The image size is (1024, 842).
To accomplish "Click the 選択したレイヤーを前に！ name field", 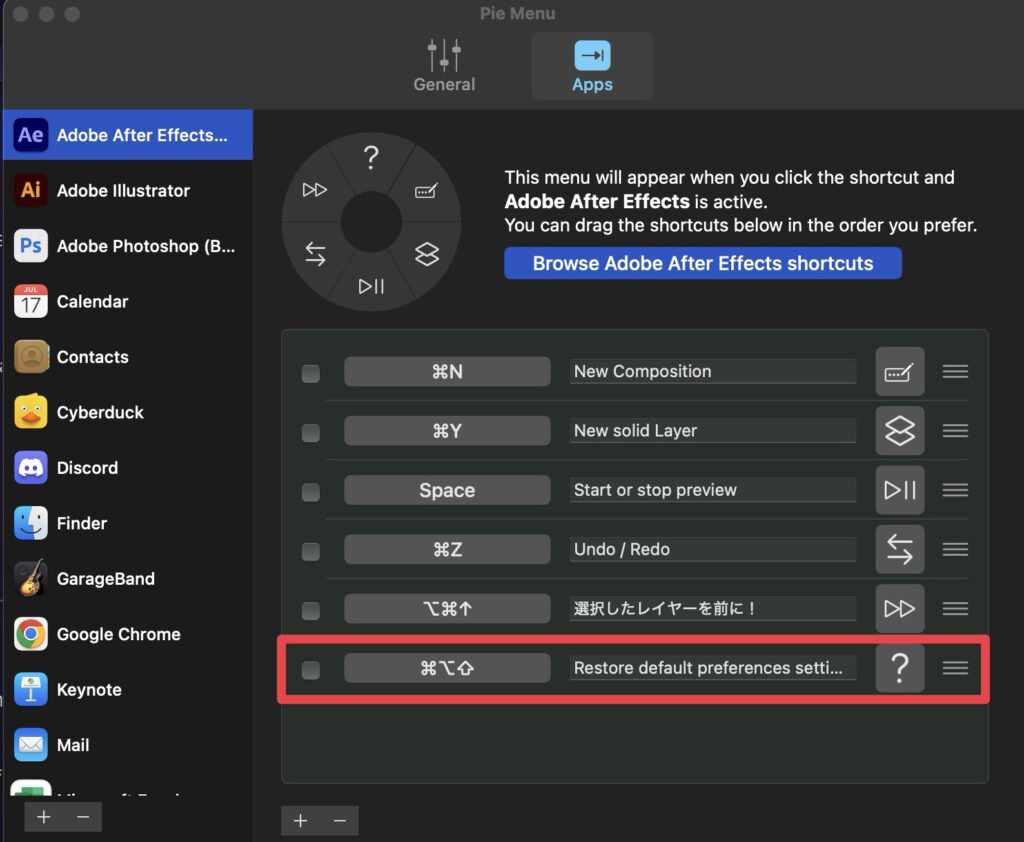I will pyautogui.click(x=712, y=608).
